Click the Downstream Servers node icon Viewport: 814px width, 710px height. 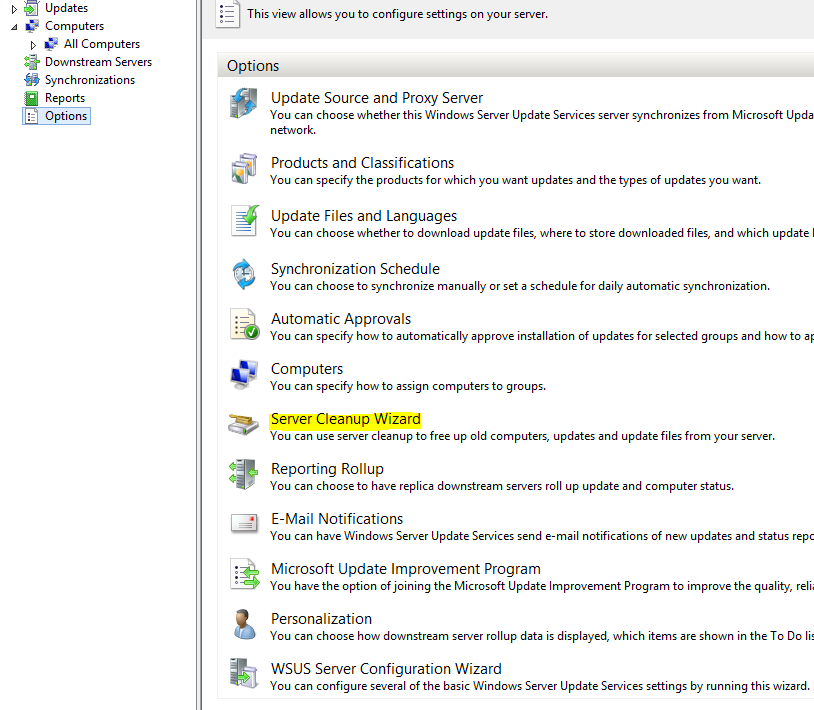point(32,62)
